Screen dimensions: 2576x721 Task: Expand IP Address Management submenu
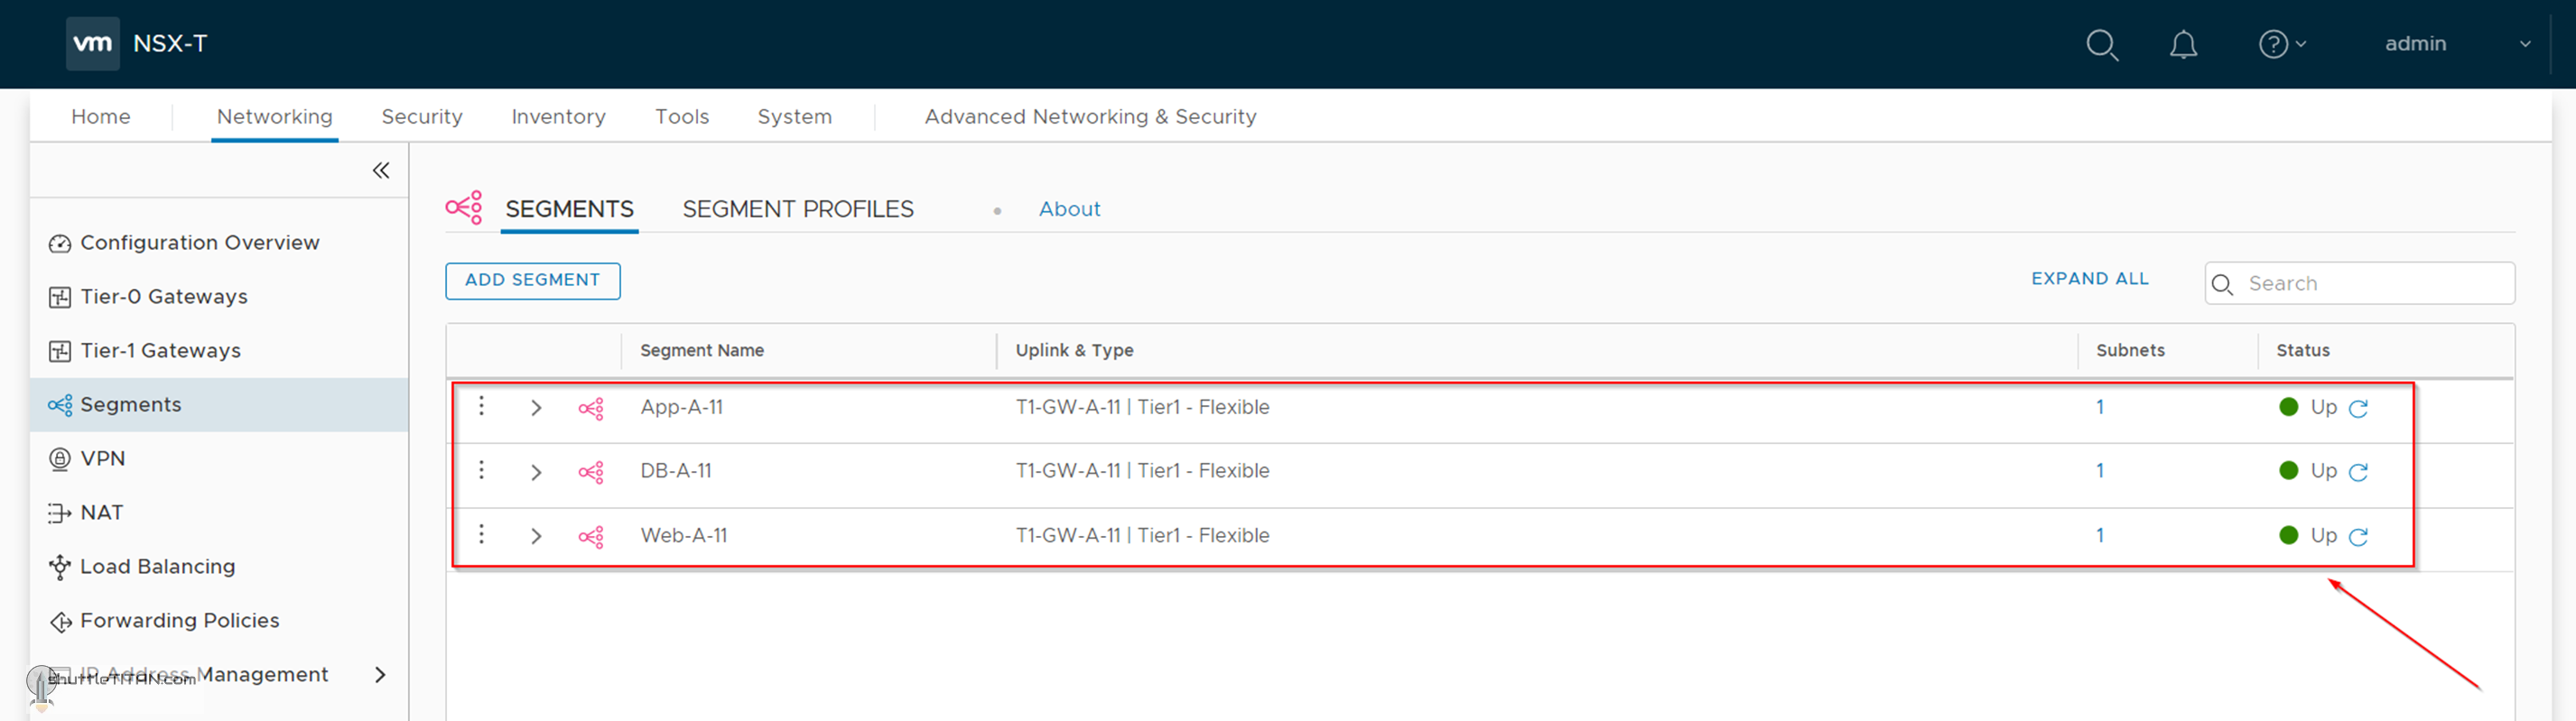pos(380,675)
